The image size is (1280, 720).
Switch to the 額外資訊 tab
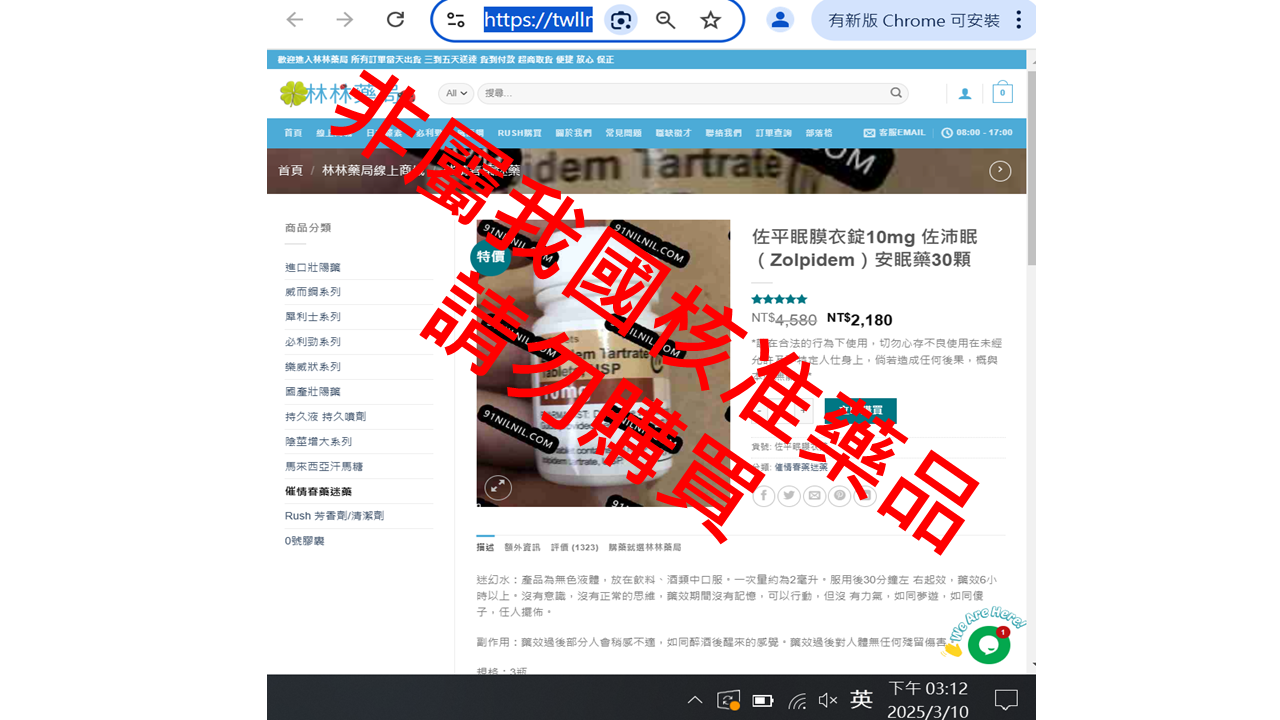[522, 547]
